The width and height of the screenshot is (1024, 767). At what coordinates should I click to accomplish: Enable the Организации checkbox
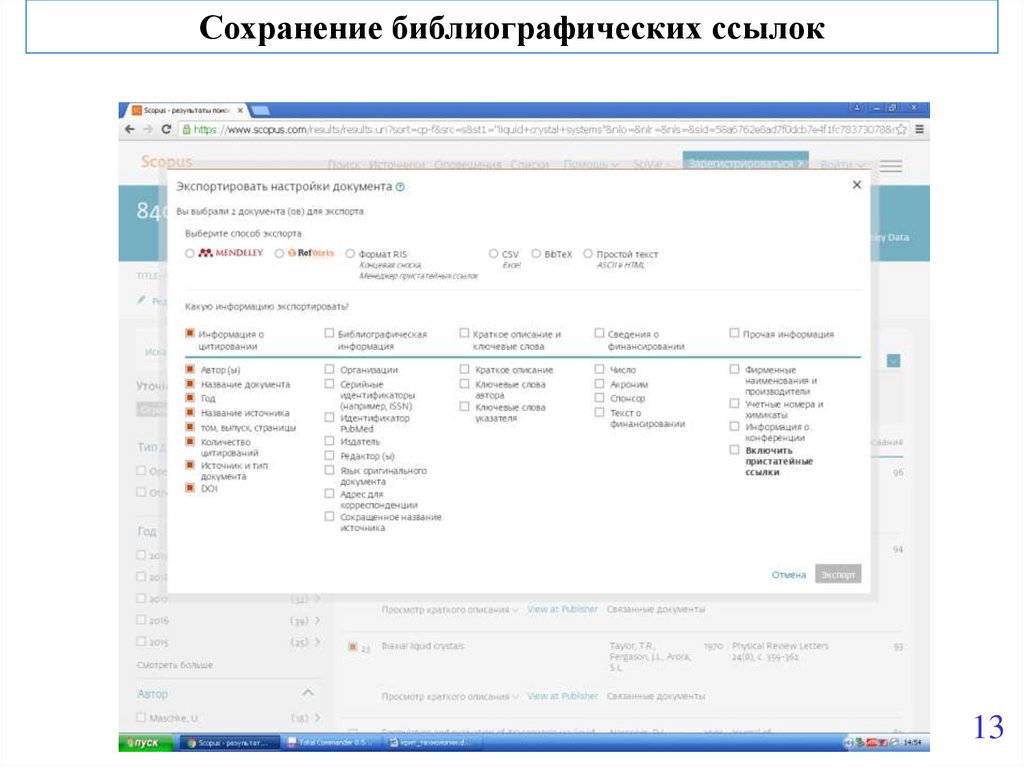coord(329,370)
